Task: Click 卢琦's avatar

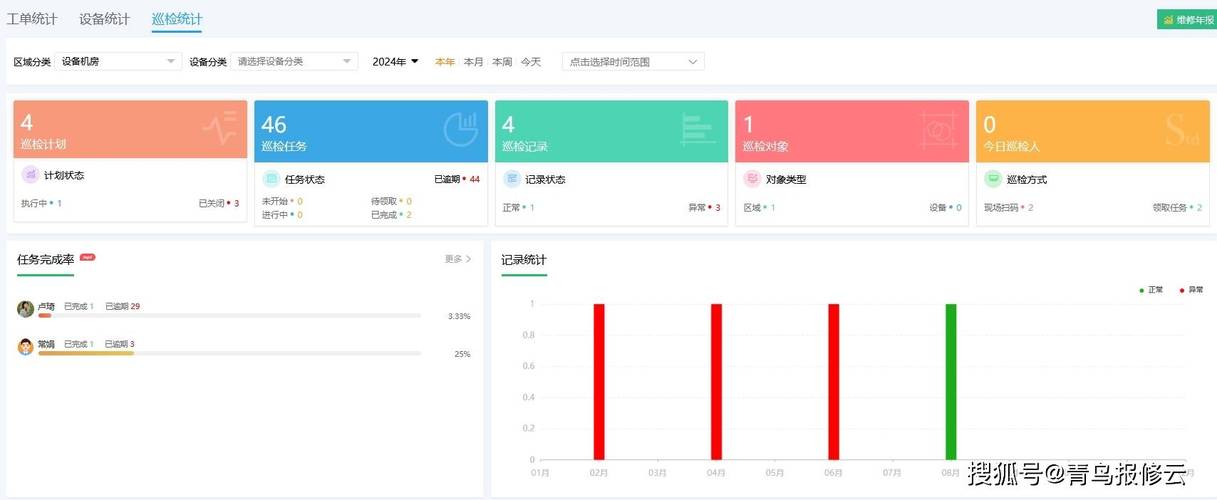Action: (x=26, y=309)
